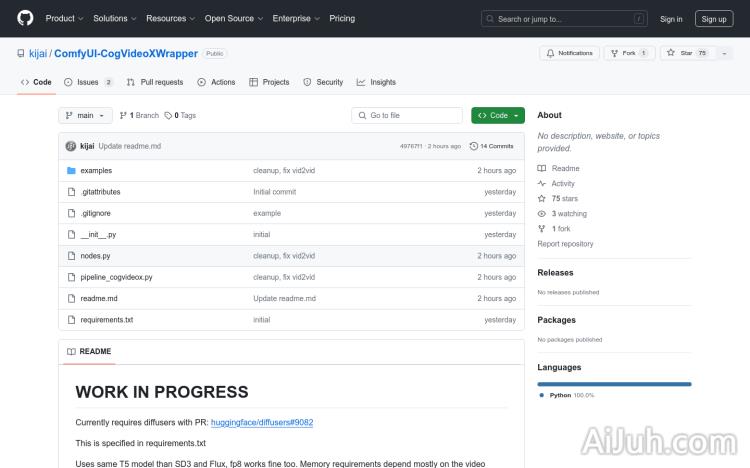The width and height of the screenshot is (750, 468).
Task: Open the Branch count link
Action: 142,116
